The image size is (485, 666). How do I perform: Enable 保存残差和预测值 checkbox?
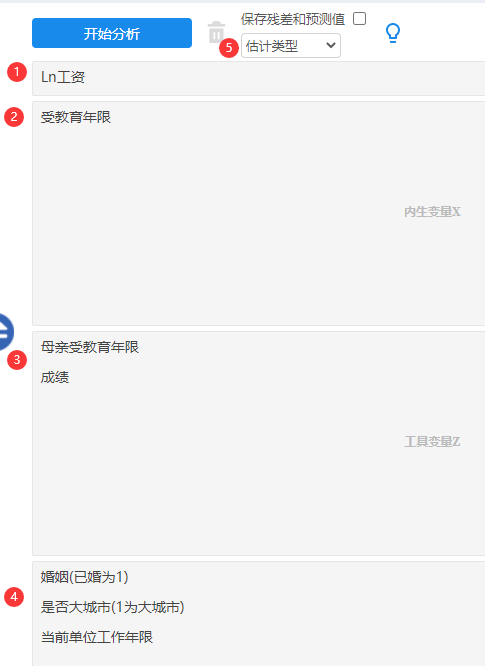tap(359, 19)
